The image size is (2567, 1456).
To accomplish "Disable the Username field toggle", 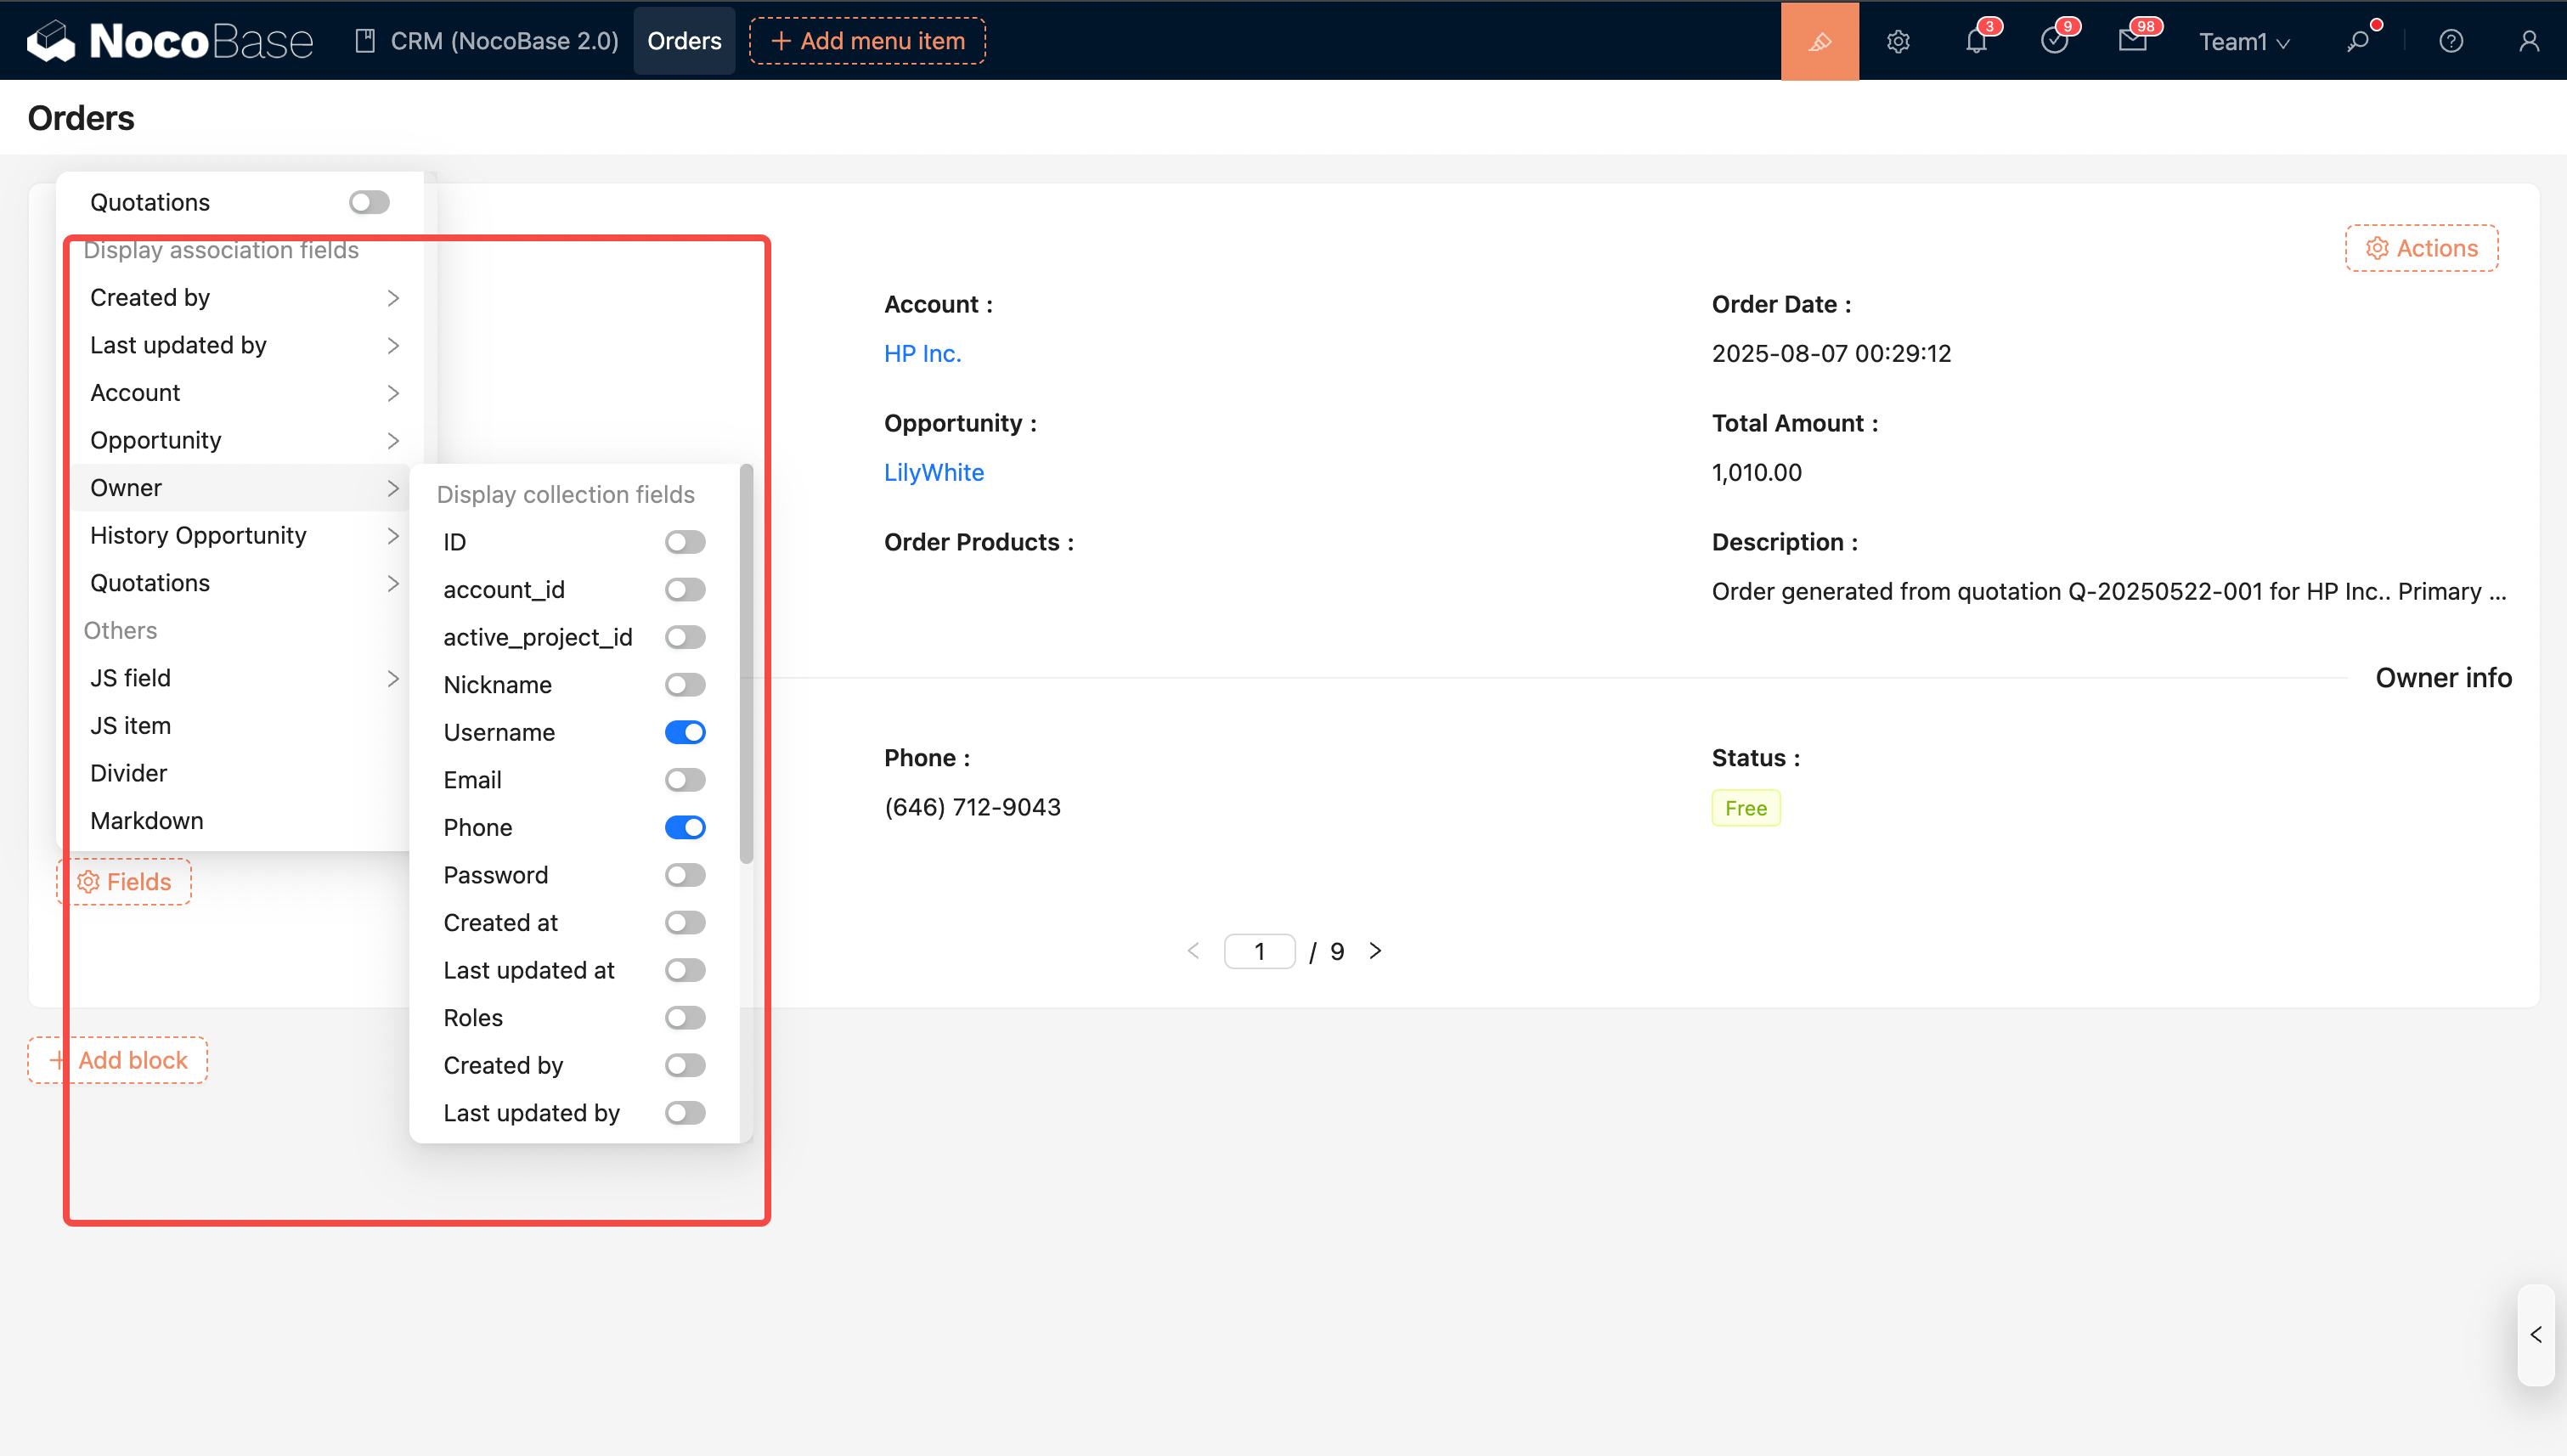I will tap(685, 732).
